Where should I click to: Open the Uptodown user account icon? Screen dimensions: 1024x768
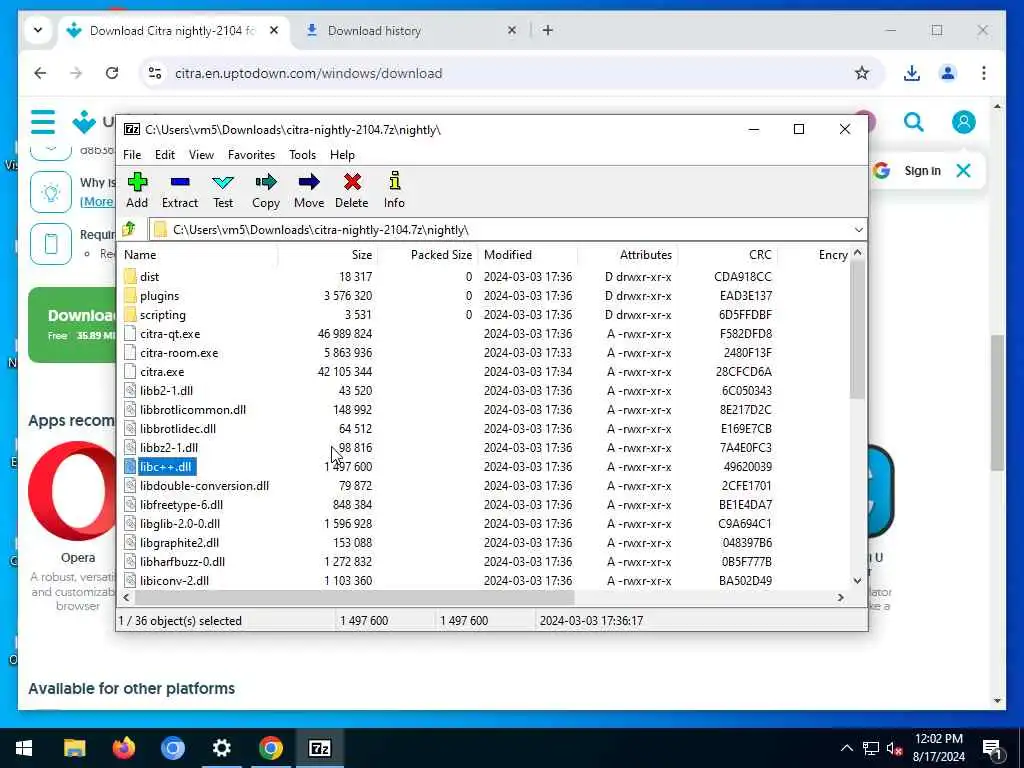(x=963, y=122)
